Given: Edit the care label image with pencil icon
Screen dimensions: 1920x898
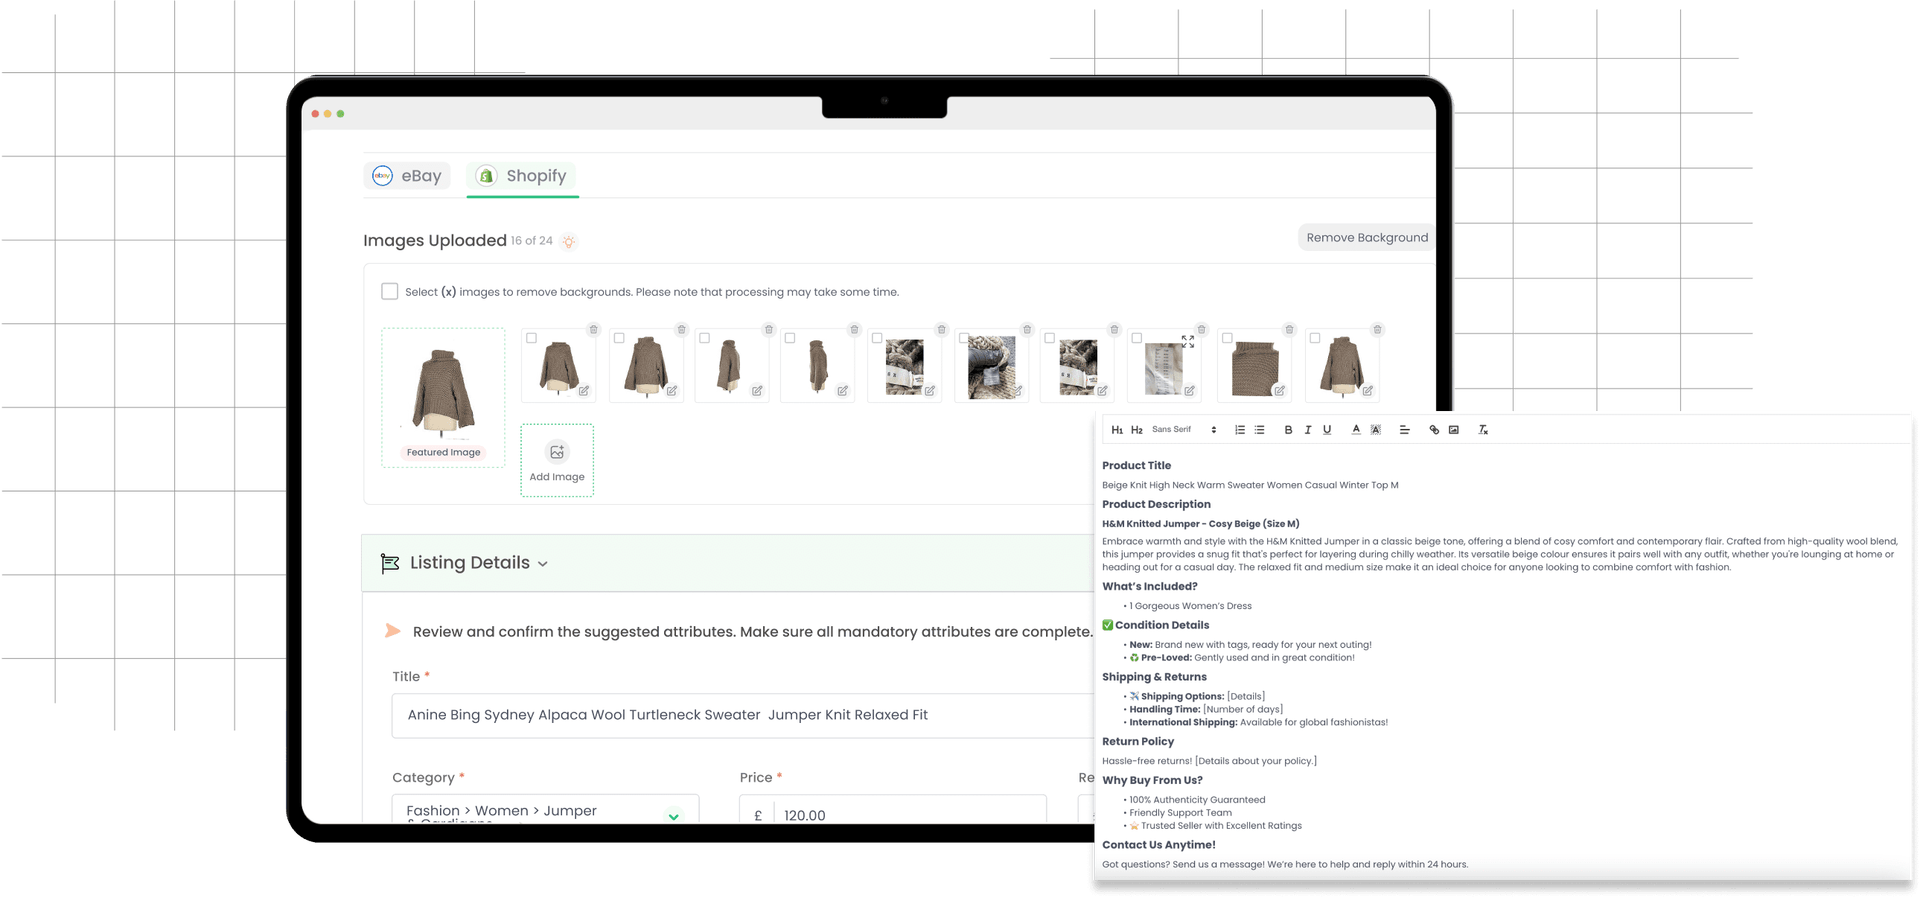Looking at the screenshot, I should tap(1189, 391).
